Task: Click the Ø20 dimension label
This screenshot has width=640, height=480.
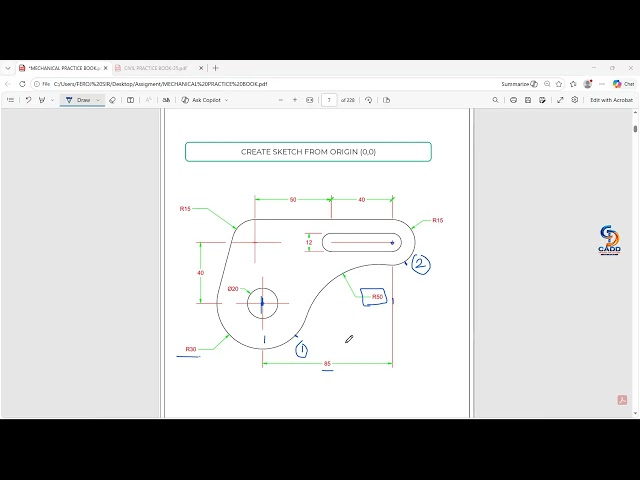Action: click(x=233, y=289)
